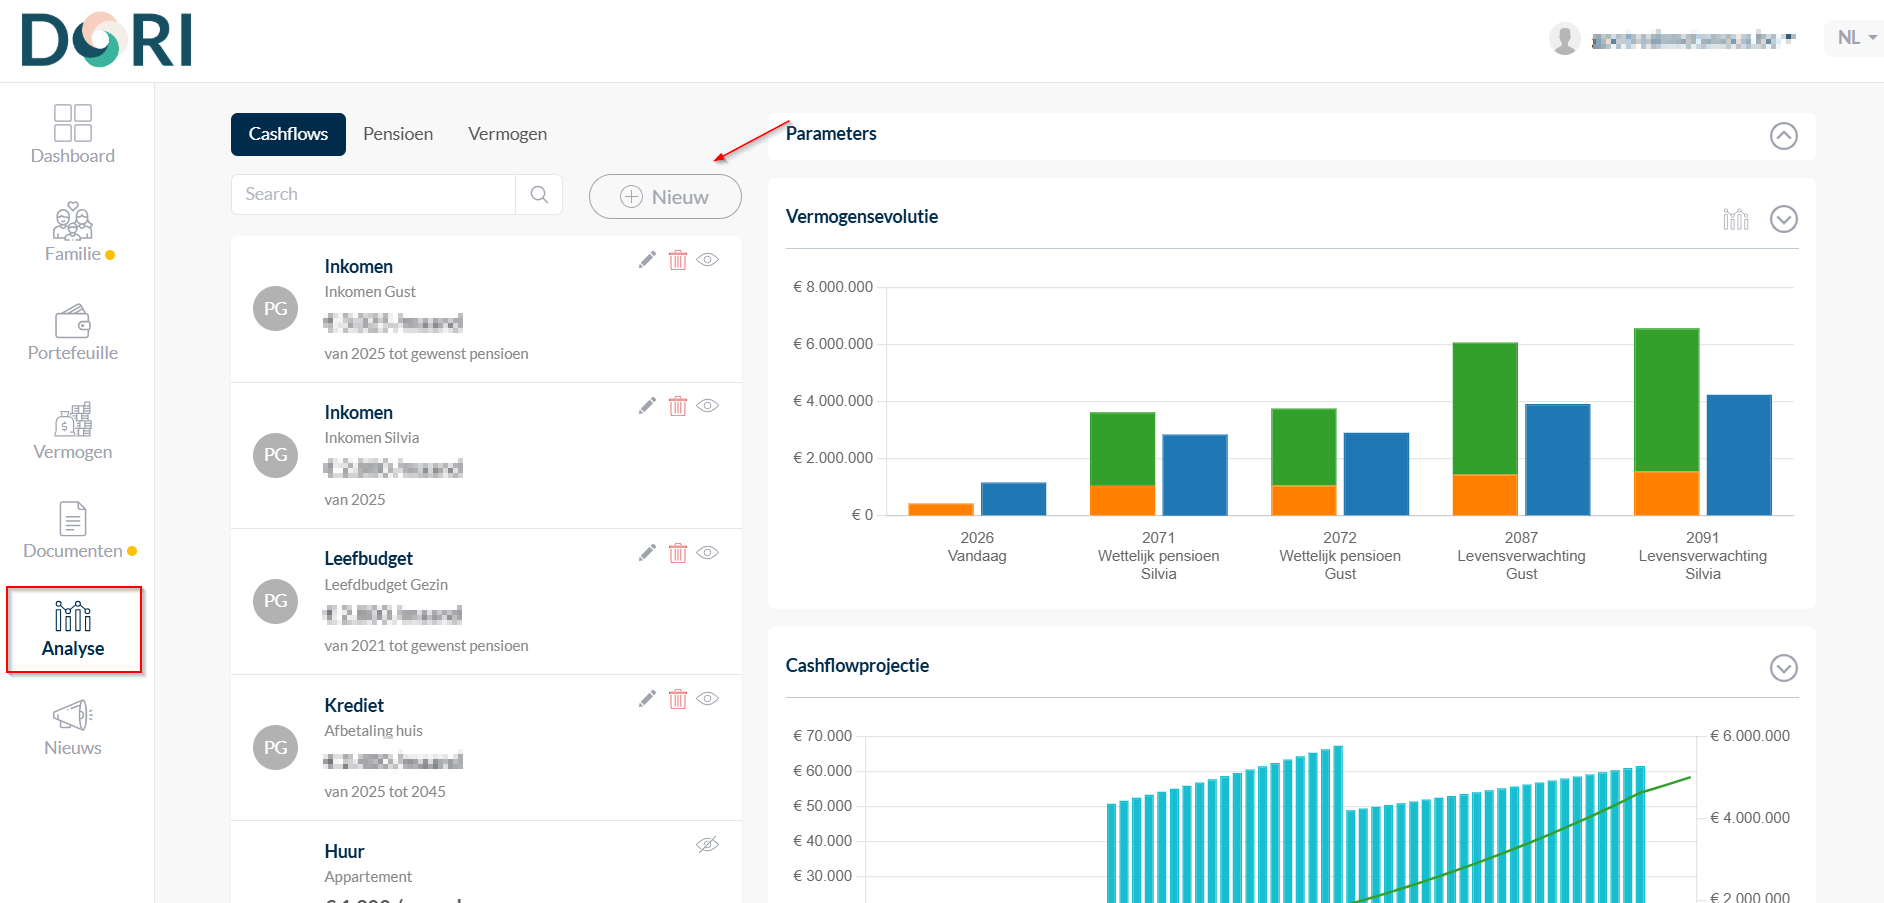
Task: Click into the Search field
Action: 373,195
